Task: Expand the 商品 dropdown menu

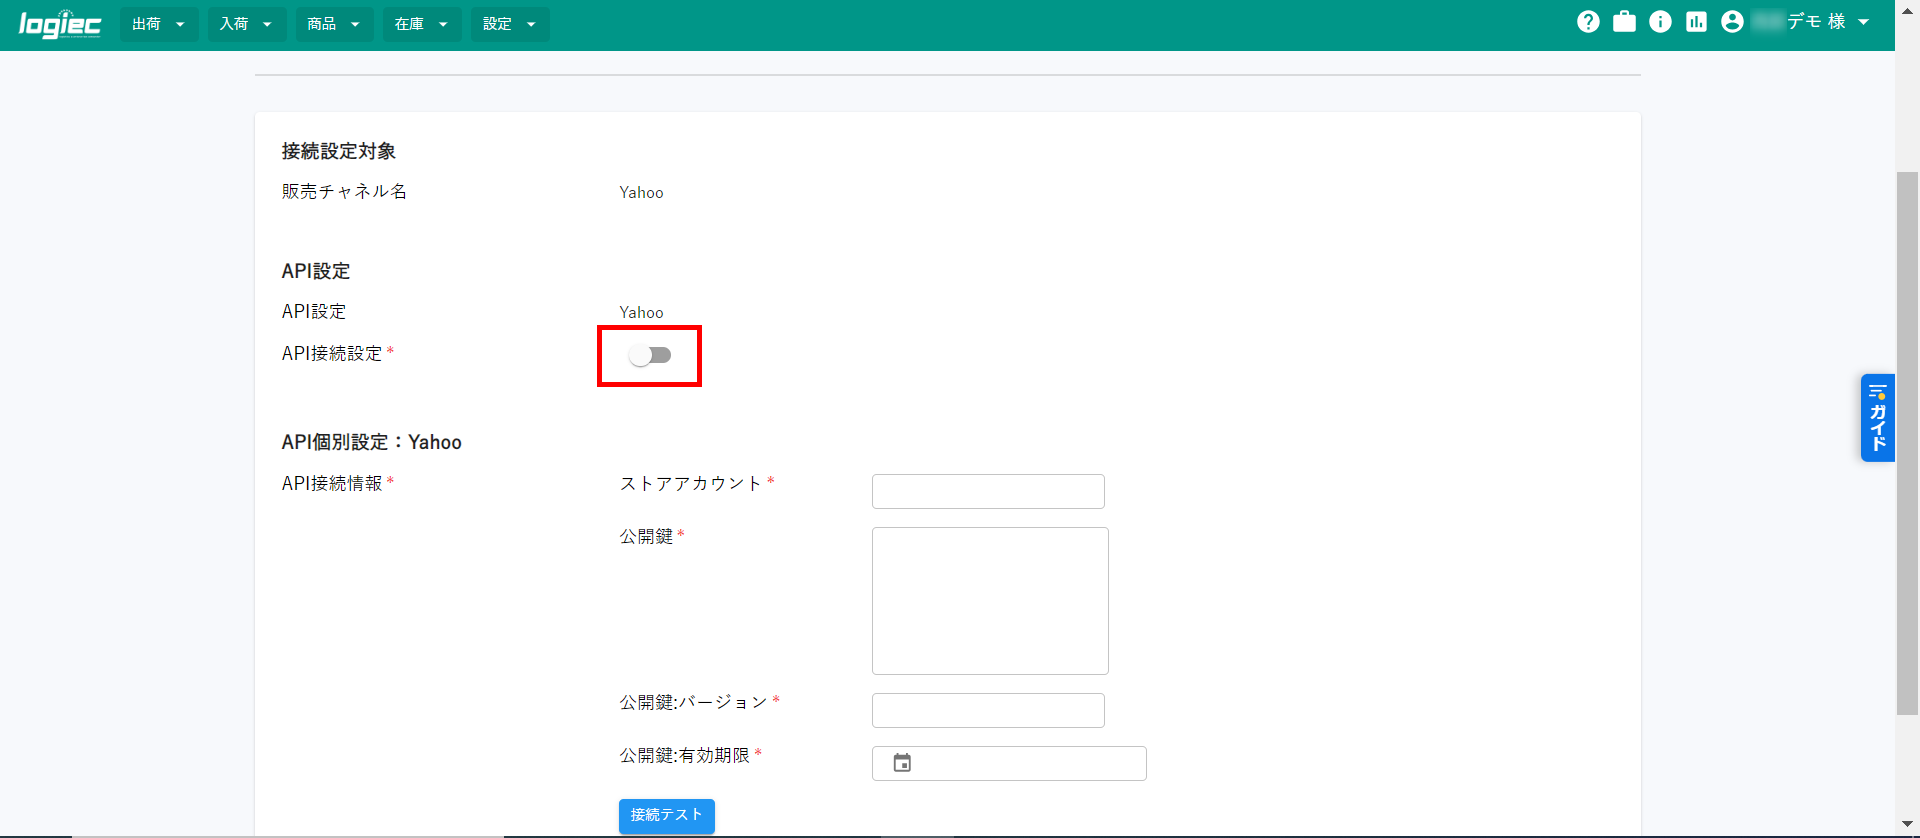Action: pos(334,24)
